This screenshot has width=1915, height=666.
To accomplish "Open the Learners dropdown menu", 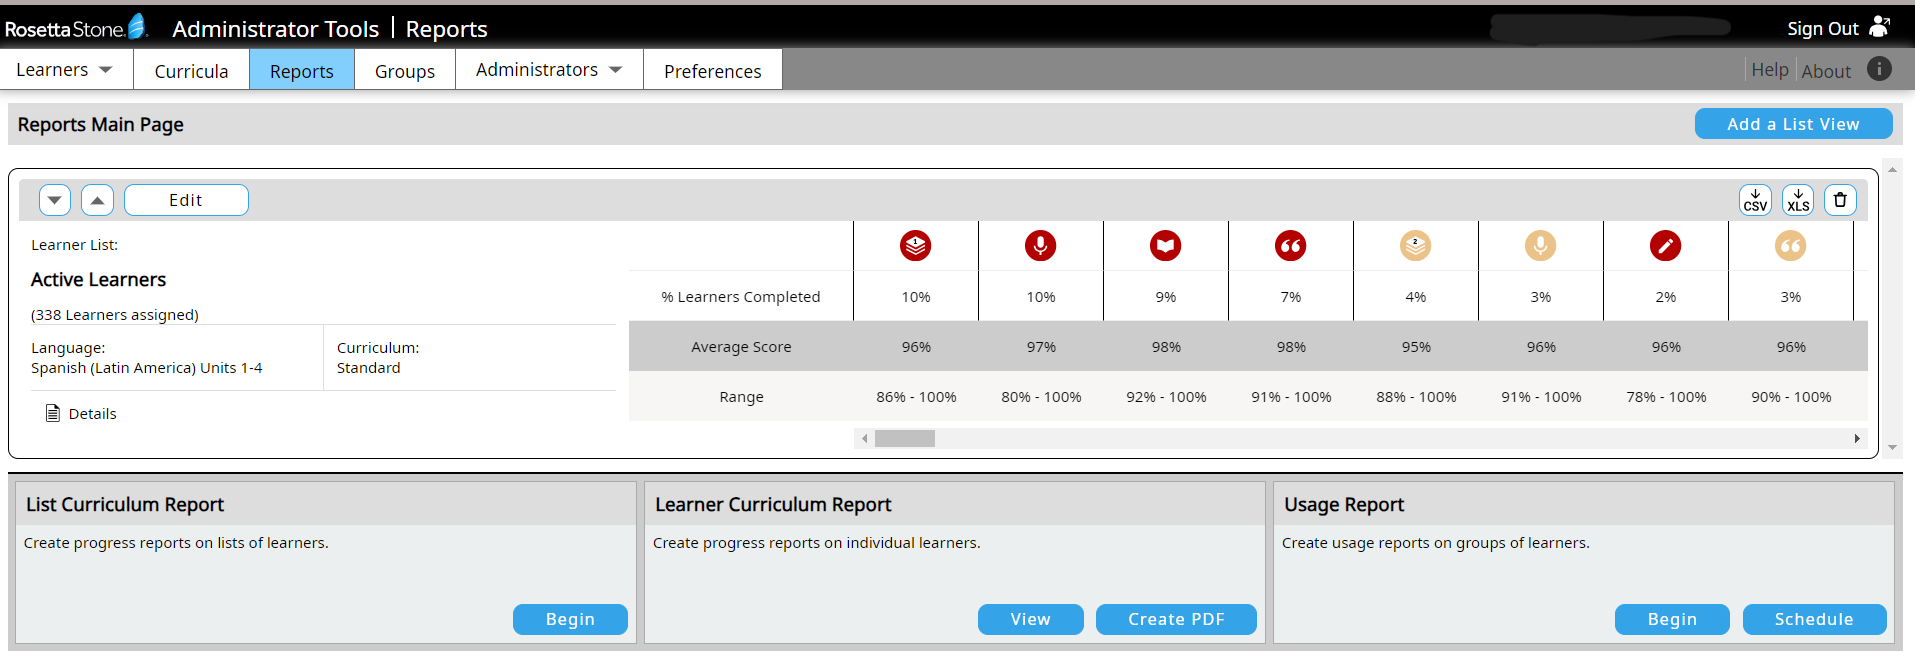I will point(65,70).
